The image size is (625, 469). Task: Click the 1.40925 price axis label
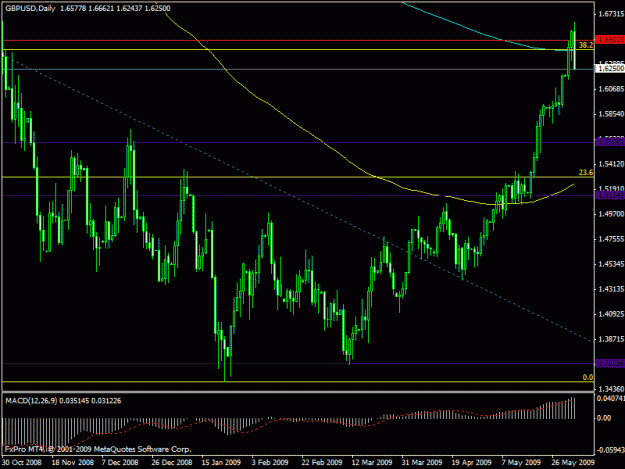(x=611, y=314)
